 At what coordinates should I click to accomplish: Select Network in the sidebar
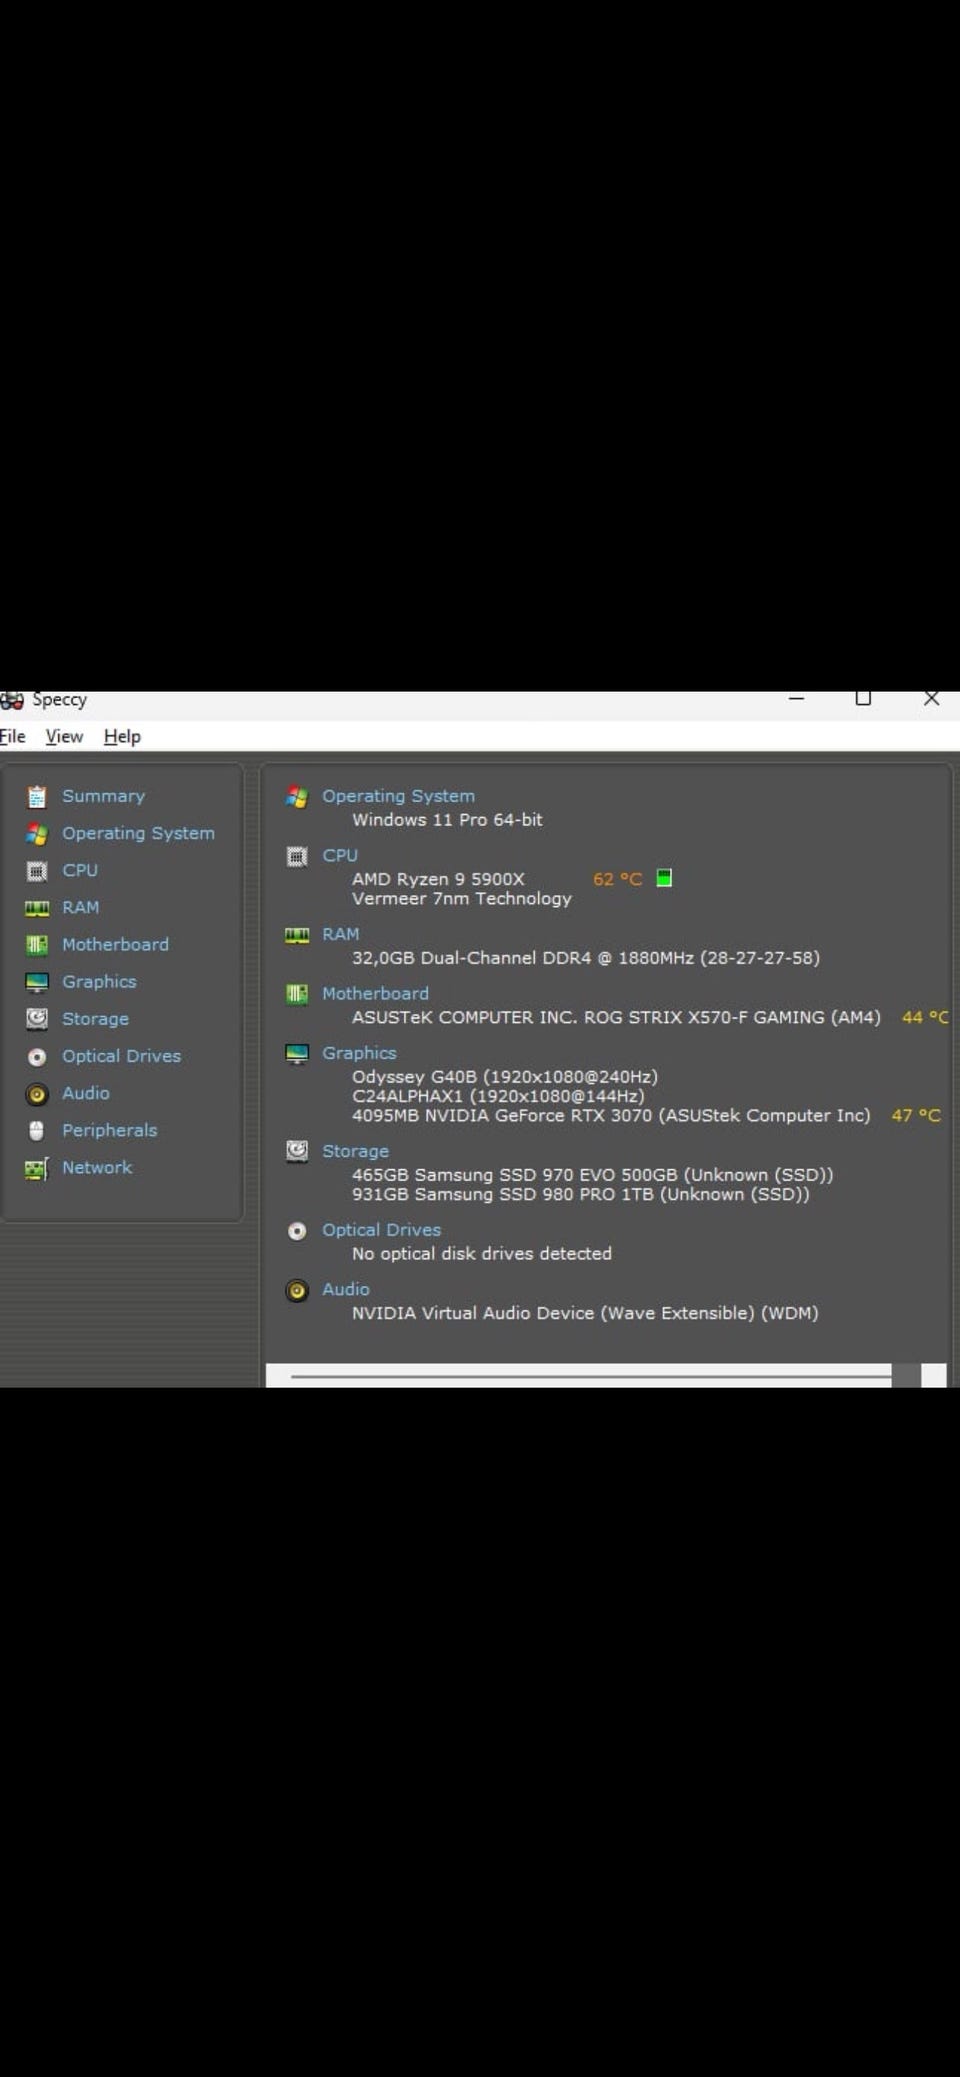click(97, 1167)
